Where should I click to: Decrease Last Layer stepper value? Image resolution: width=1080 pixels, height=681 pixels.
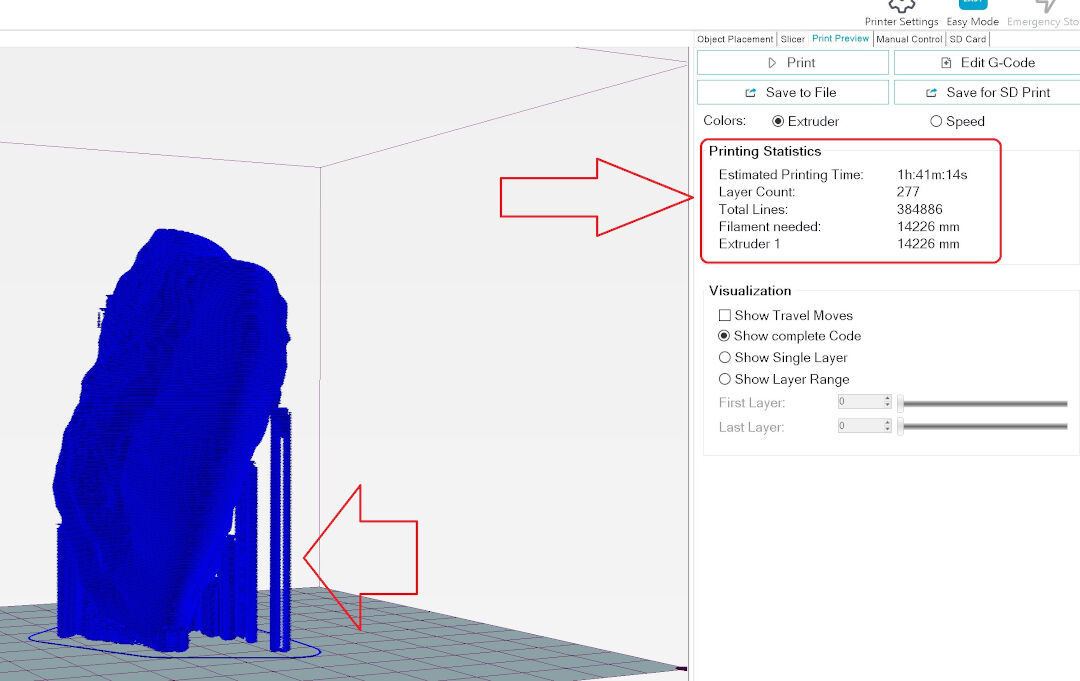click(x=887, y=429)
